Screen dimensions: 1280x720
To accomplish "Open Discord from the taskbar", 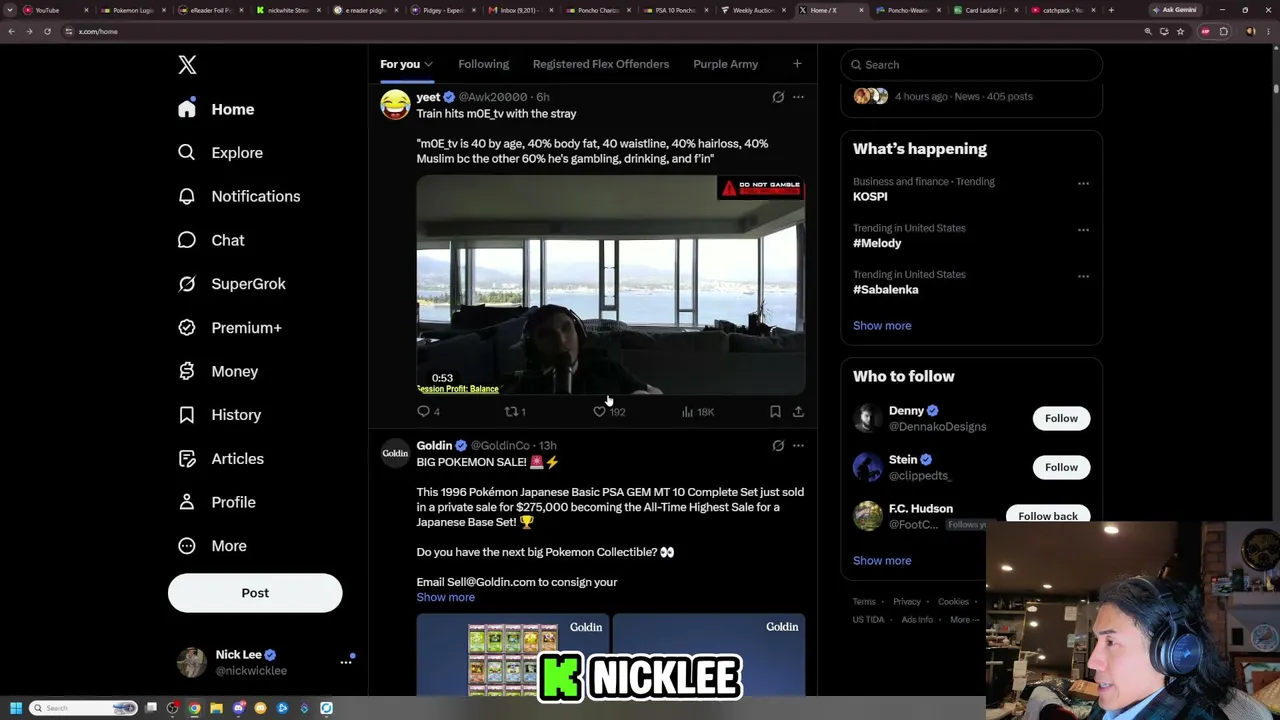I will point(239,708).
